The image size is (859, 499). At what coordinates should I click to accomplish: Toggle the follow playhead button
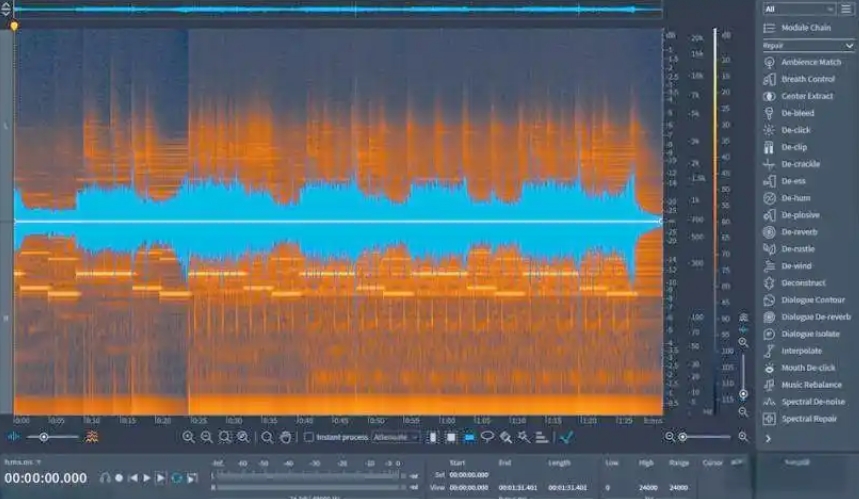tap(192, 478)
